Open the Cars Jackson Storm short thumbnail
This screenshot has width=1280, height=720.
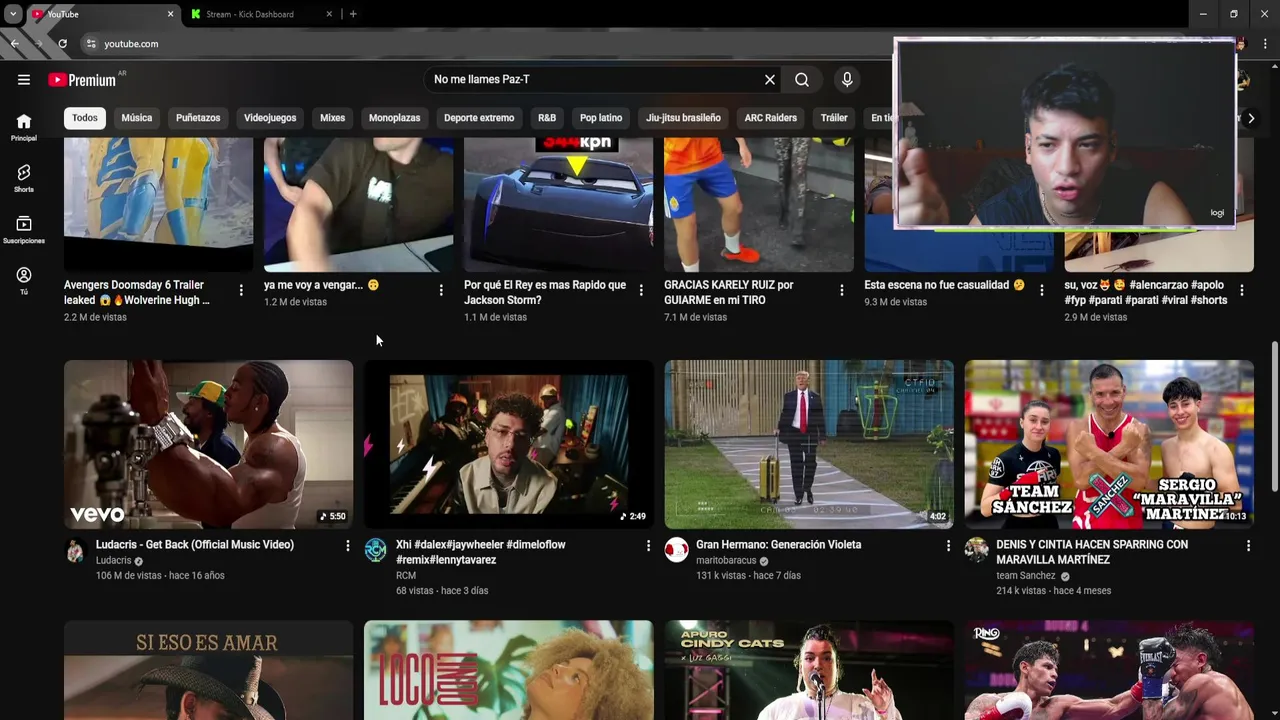pos(558,204)
